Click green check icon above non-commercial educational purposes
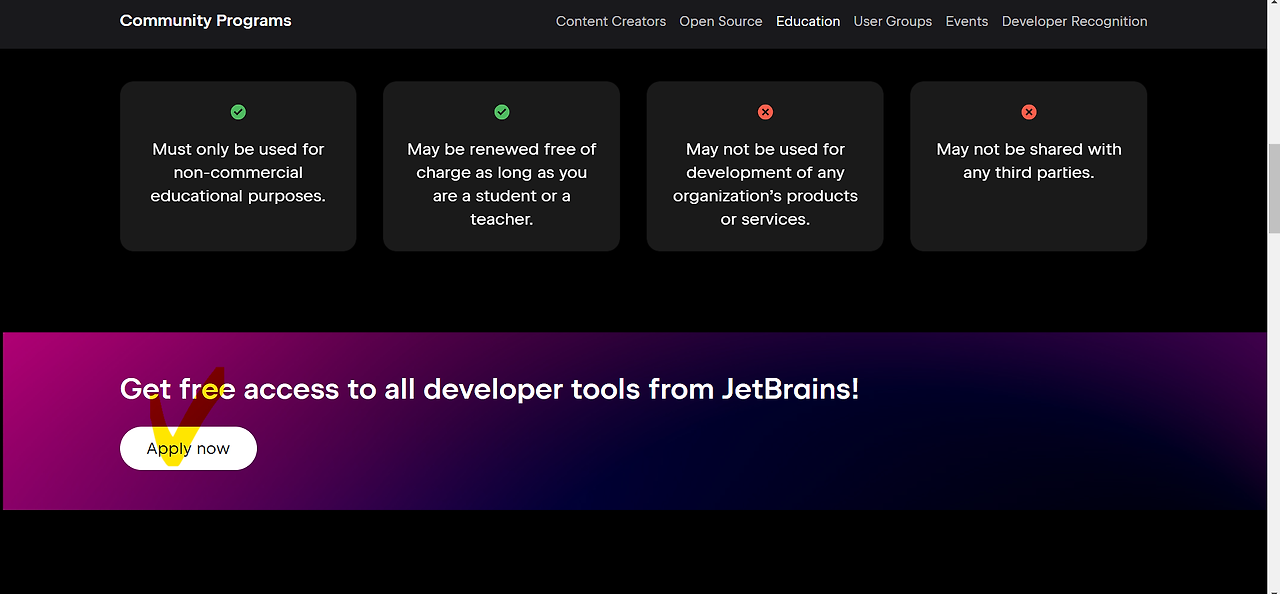 coord(238,112)
